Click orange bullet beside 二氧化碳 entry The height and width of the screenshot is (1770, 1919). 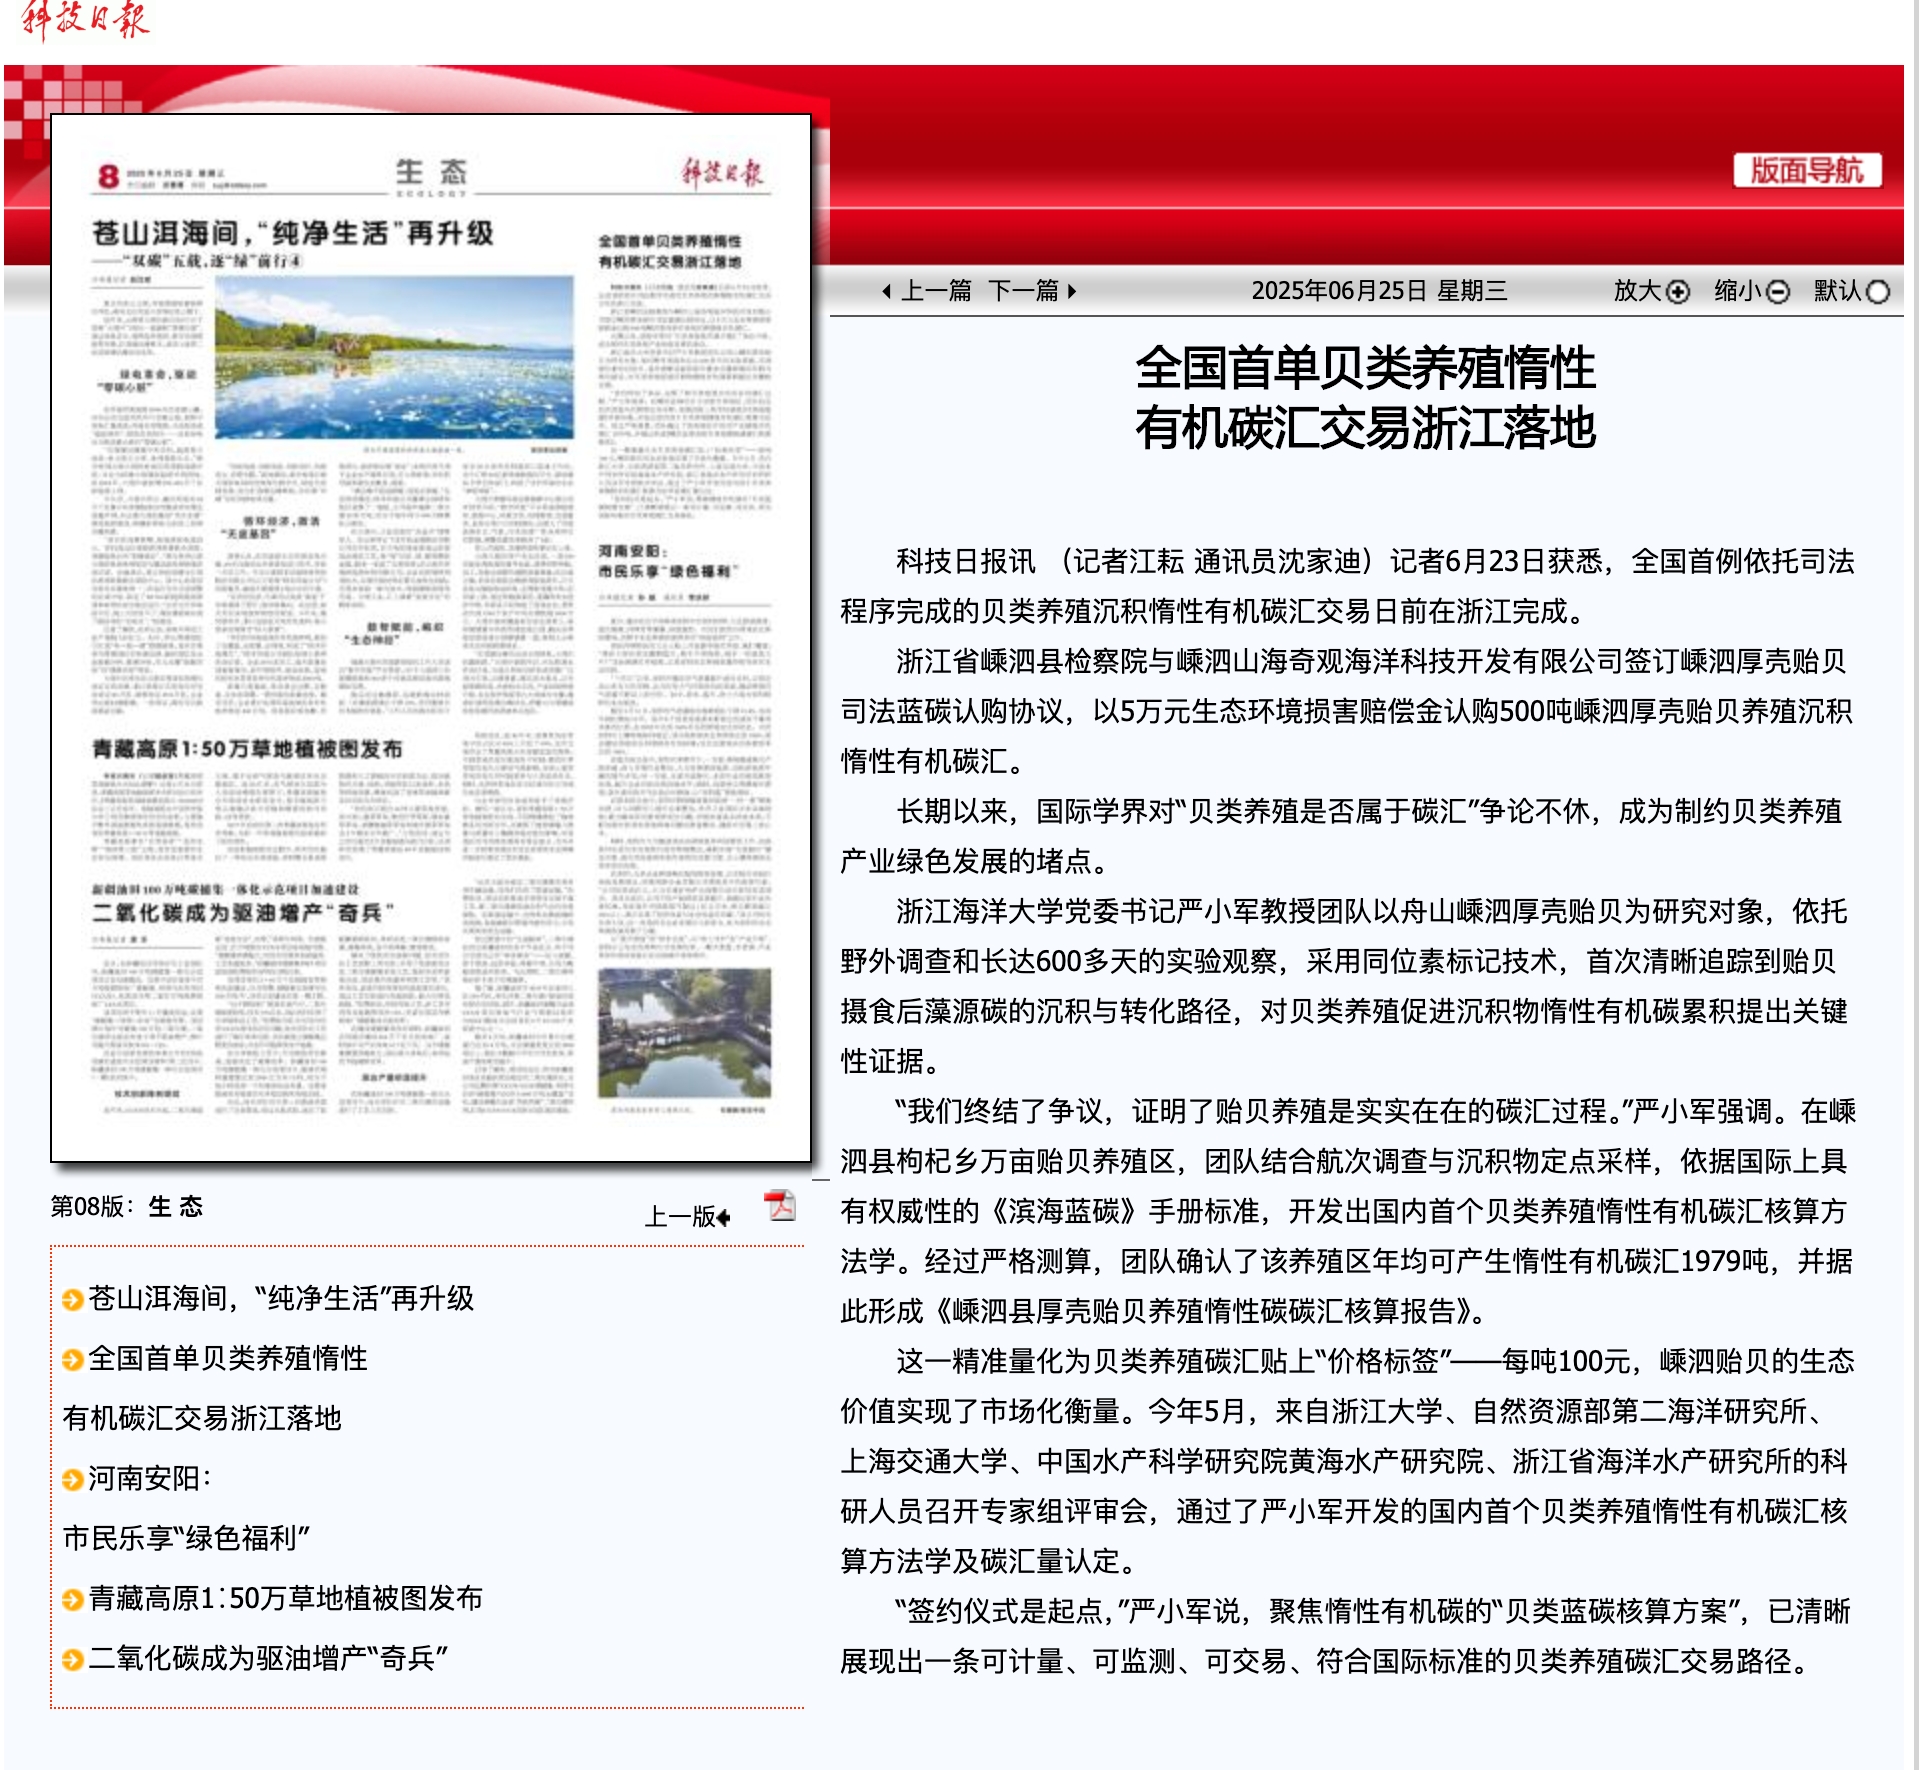[x=72, y=1660]
